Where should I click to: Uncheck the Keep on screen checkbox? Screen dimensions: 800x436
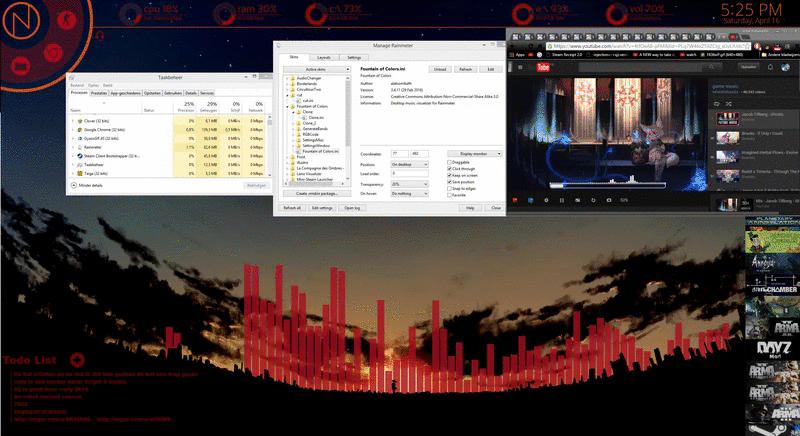(x=449, y=175)
